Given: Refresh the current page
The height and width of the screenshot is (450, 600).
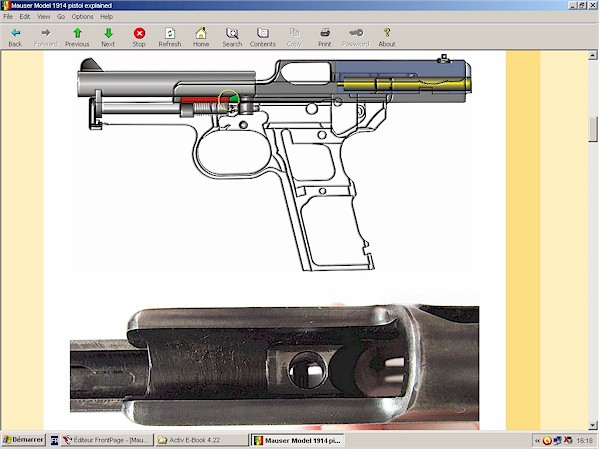Looking at the screenshot, I should 170,38.
